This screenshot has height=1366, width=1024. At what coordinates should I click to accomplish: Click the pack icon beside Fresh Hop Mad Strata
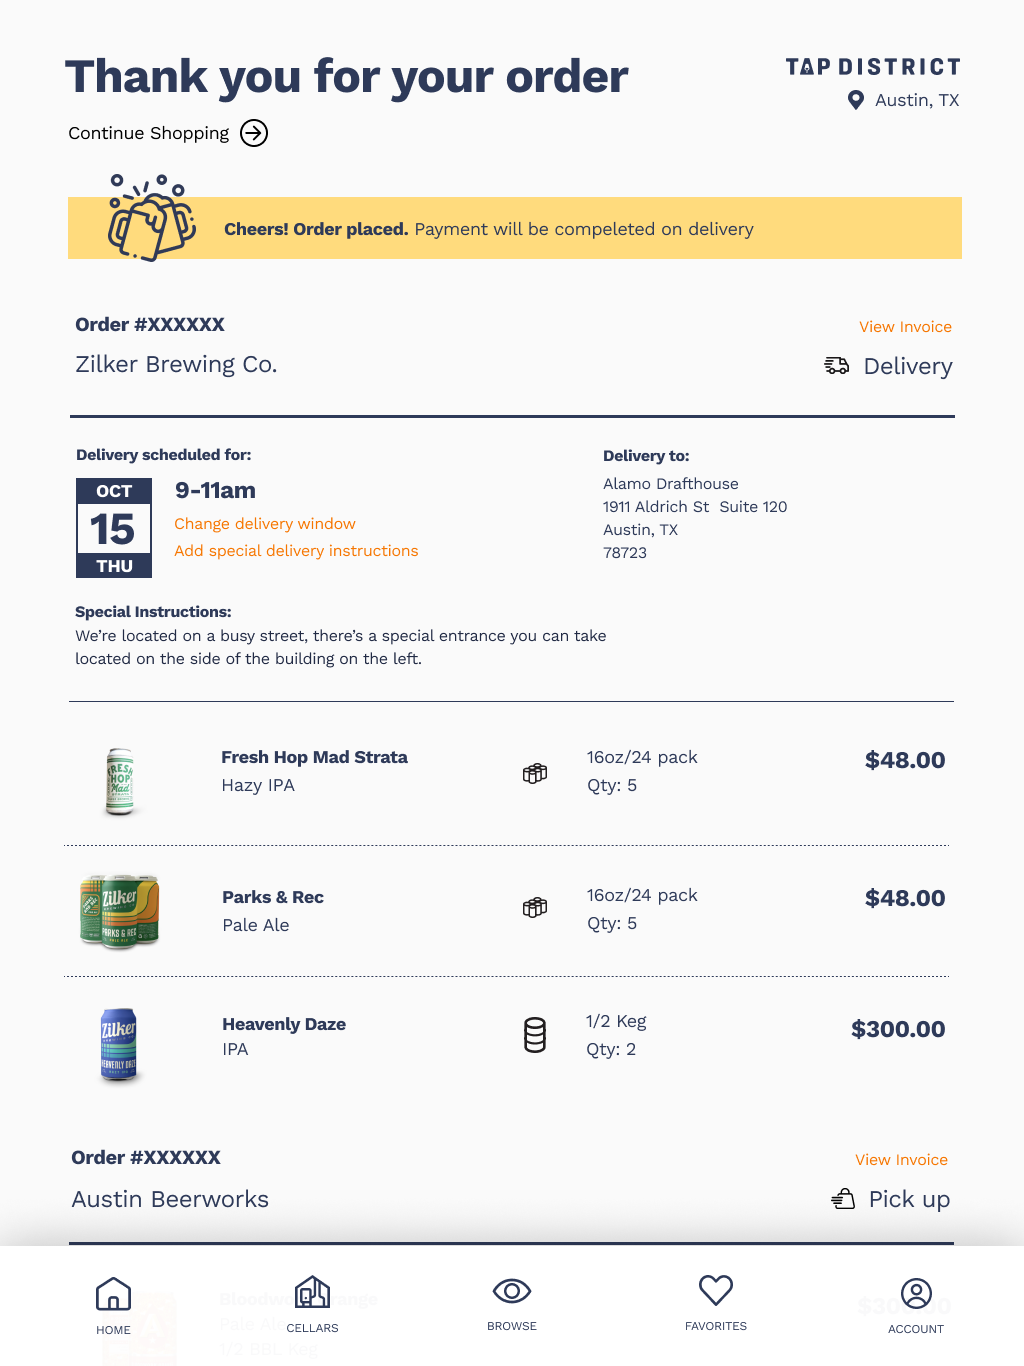click(x=535, y=773)
